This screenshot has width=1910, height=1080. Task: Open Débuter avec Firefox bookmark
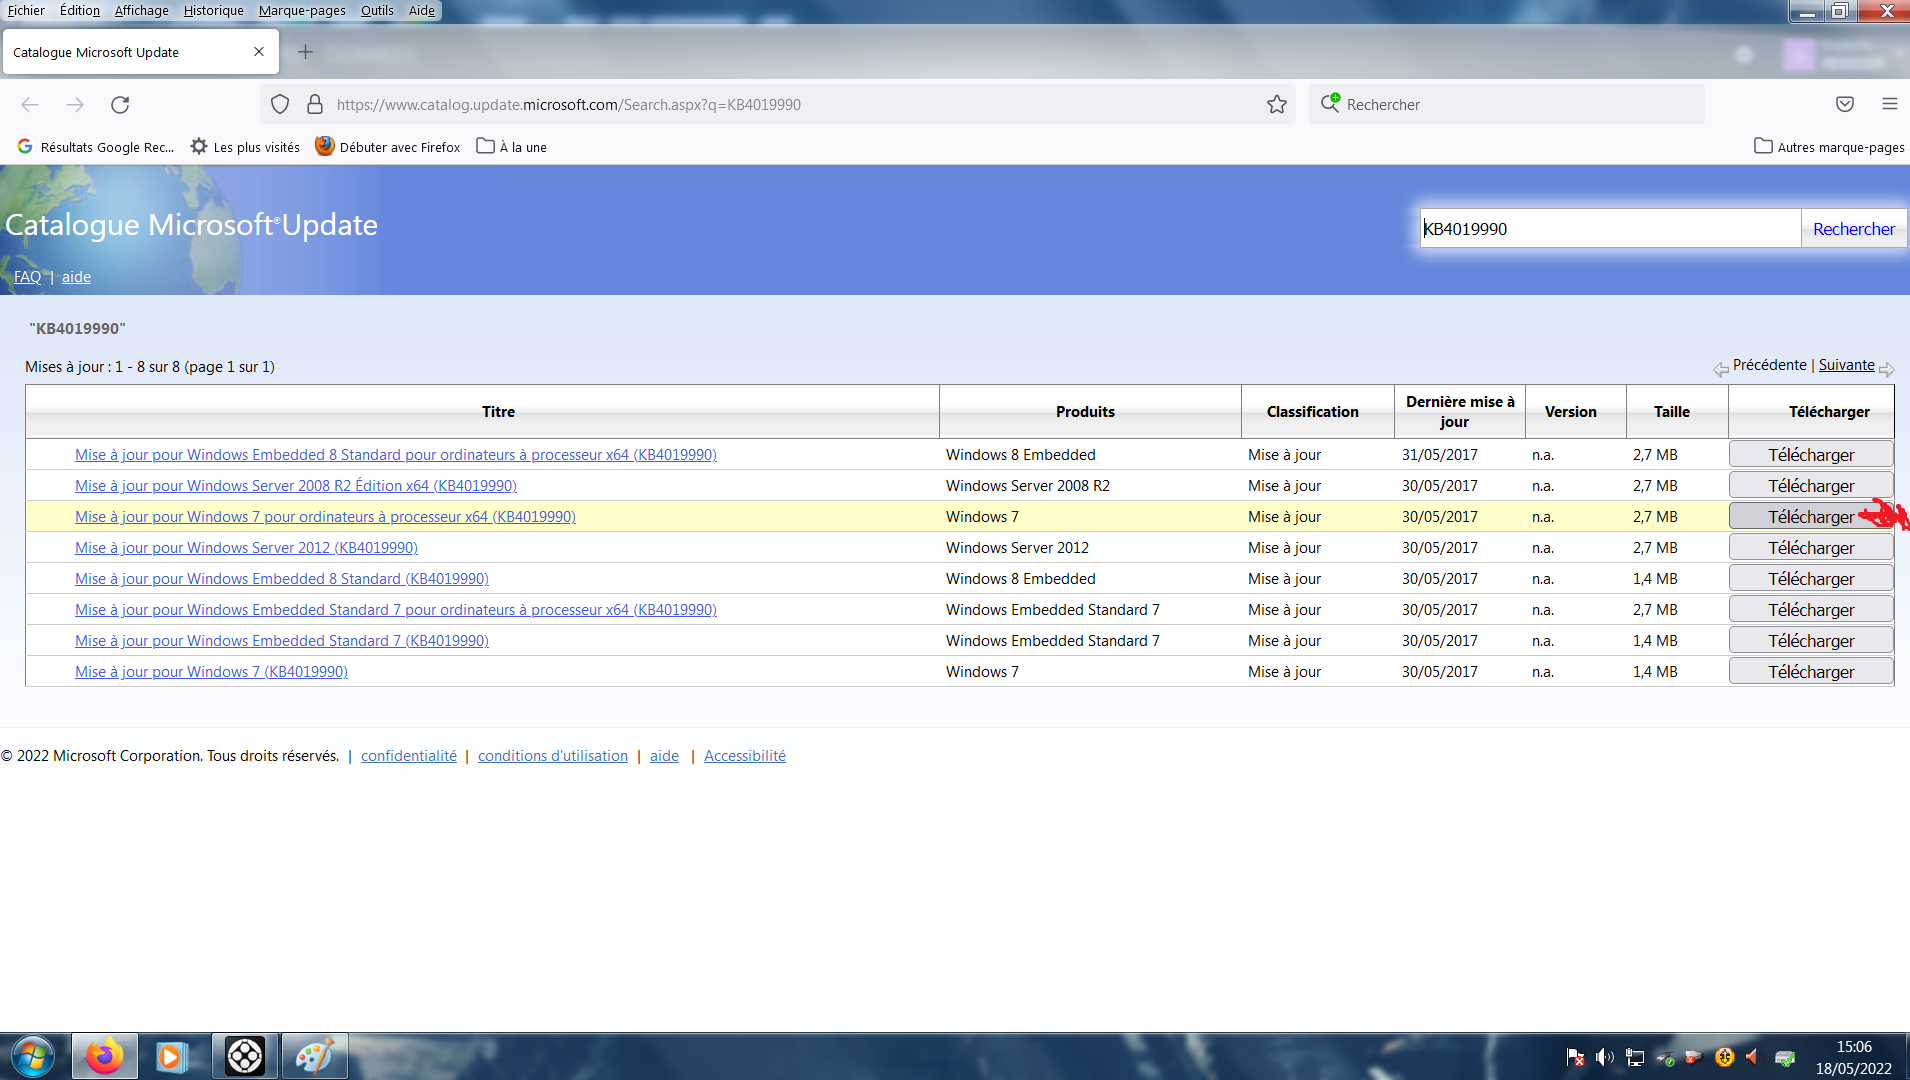tap(388, 147)
